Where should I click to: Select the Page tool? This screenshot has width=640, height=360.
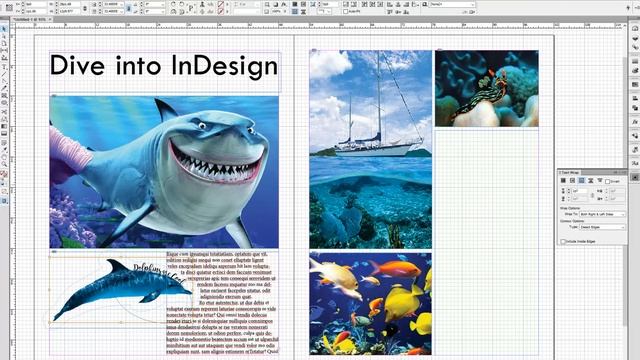click(x=4, y=43)
